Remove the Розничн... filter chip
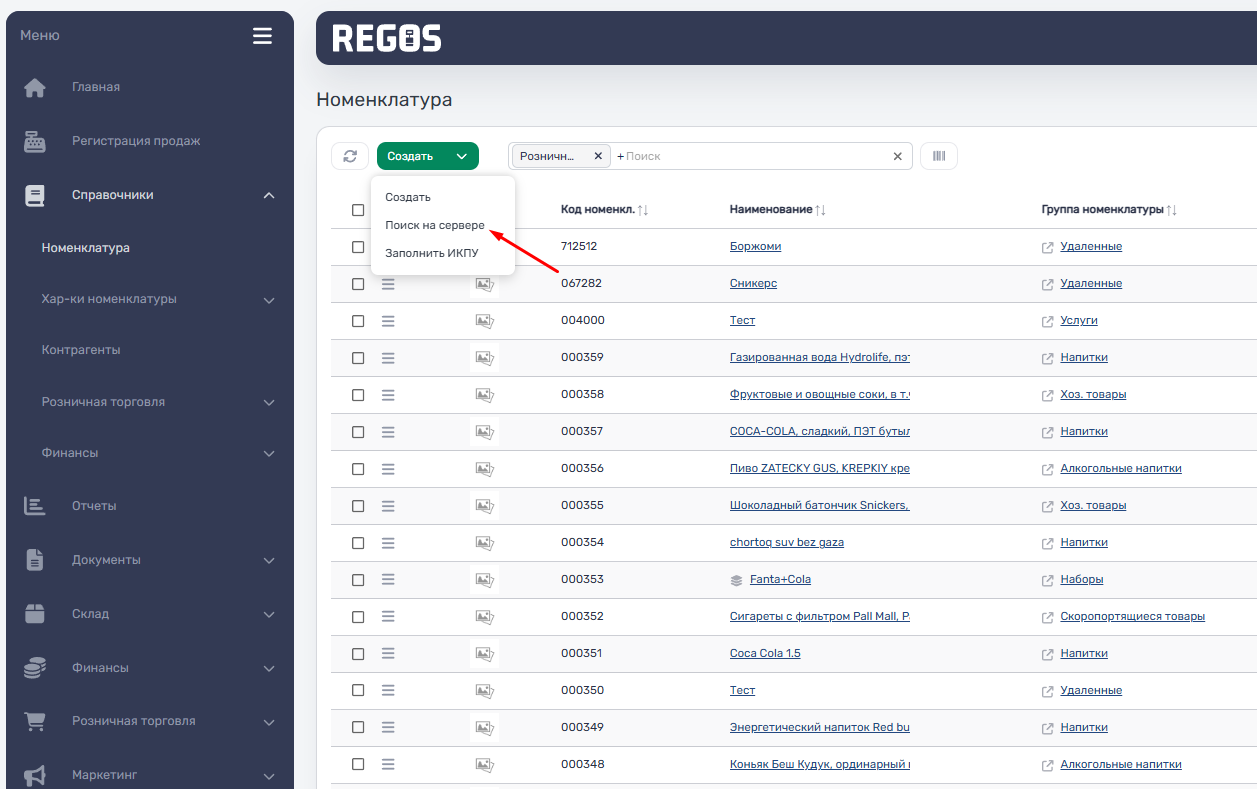 coord(598,156)
